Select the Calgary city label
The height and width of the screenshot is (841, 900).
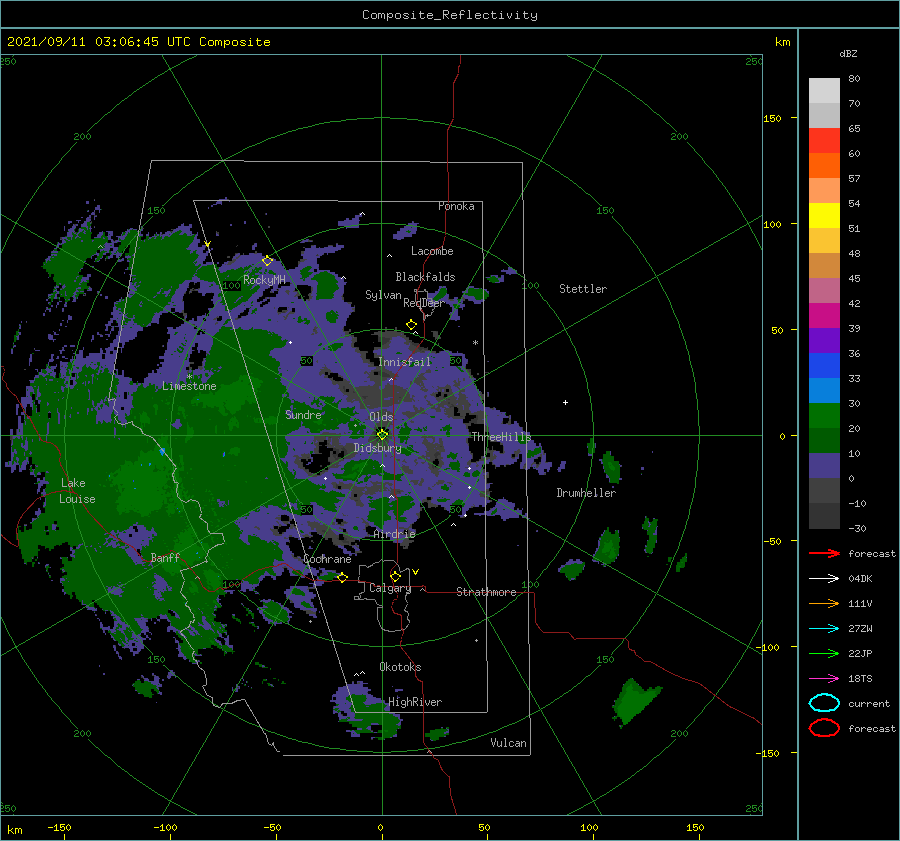pyautogui.click(x=390, y=588)
